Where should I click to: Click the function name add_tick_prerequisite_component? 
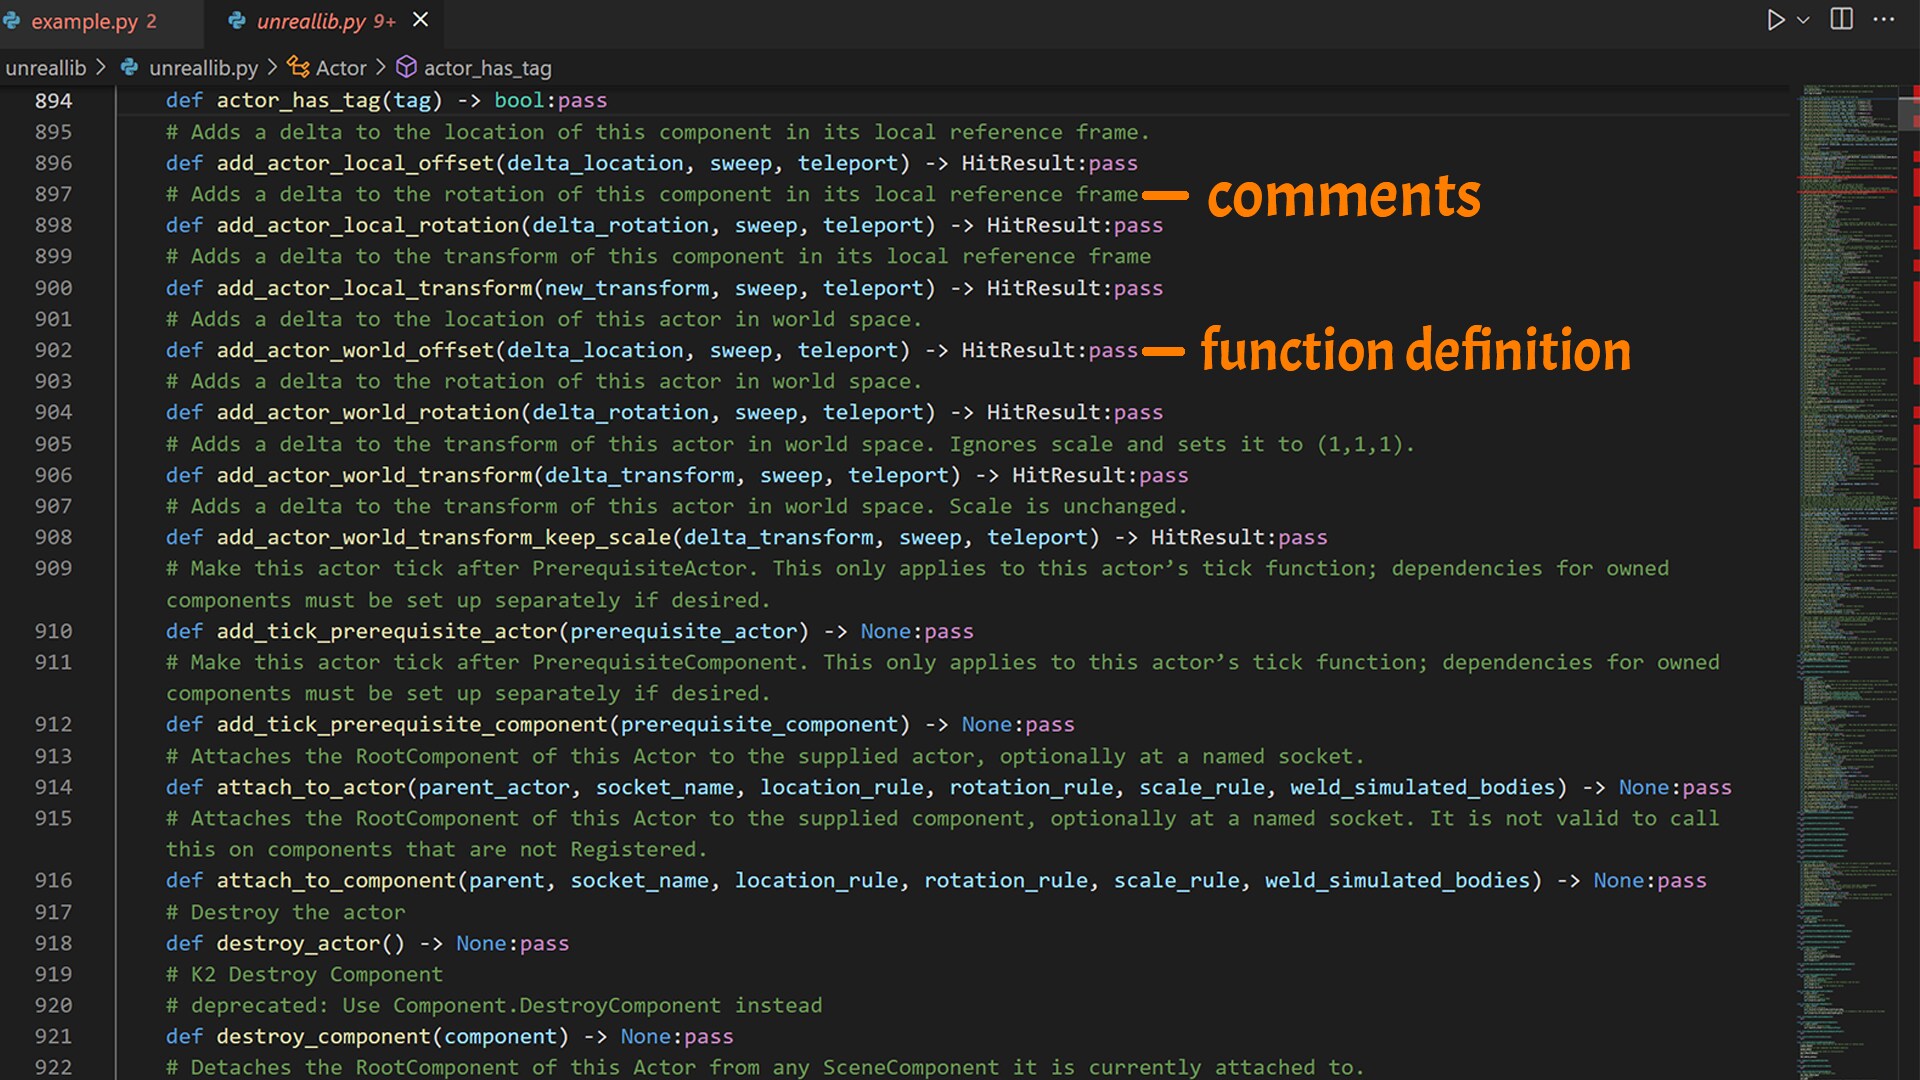[412, 724]
